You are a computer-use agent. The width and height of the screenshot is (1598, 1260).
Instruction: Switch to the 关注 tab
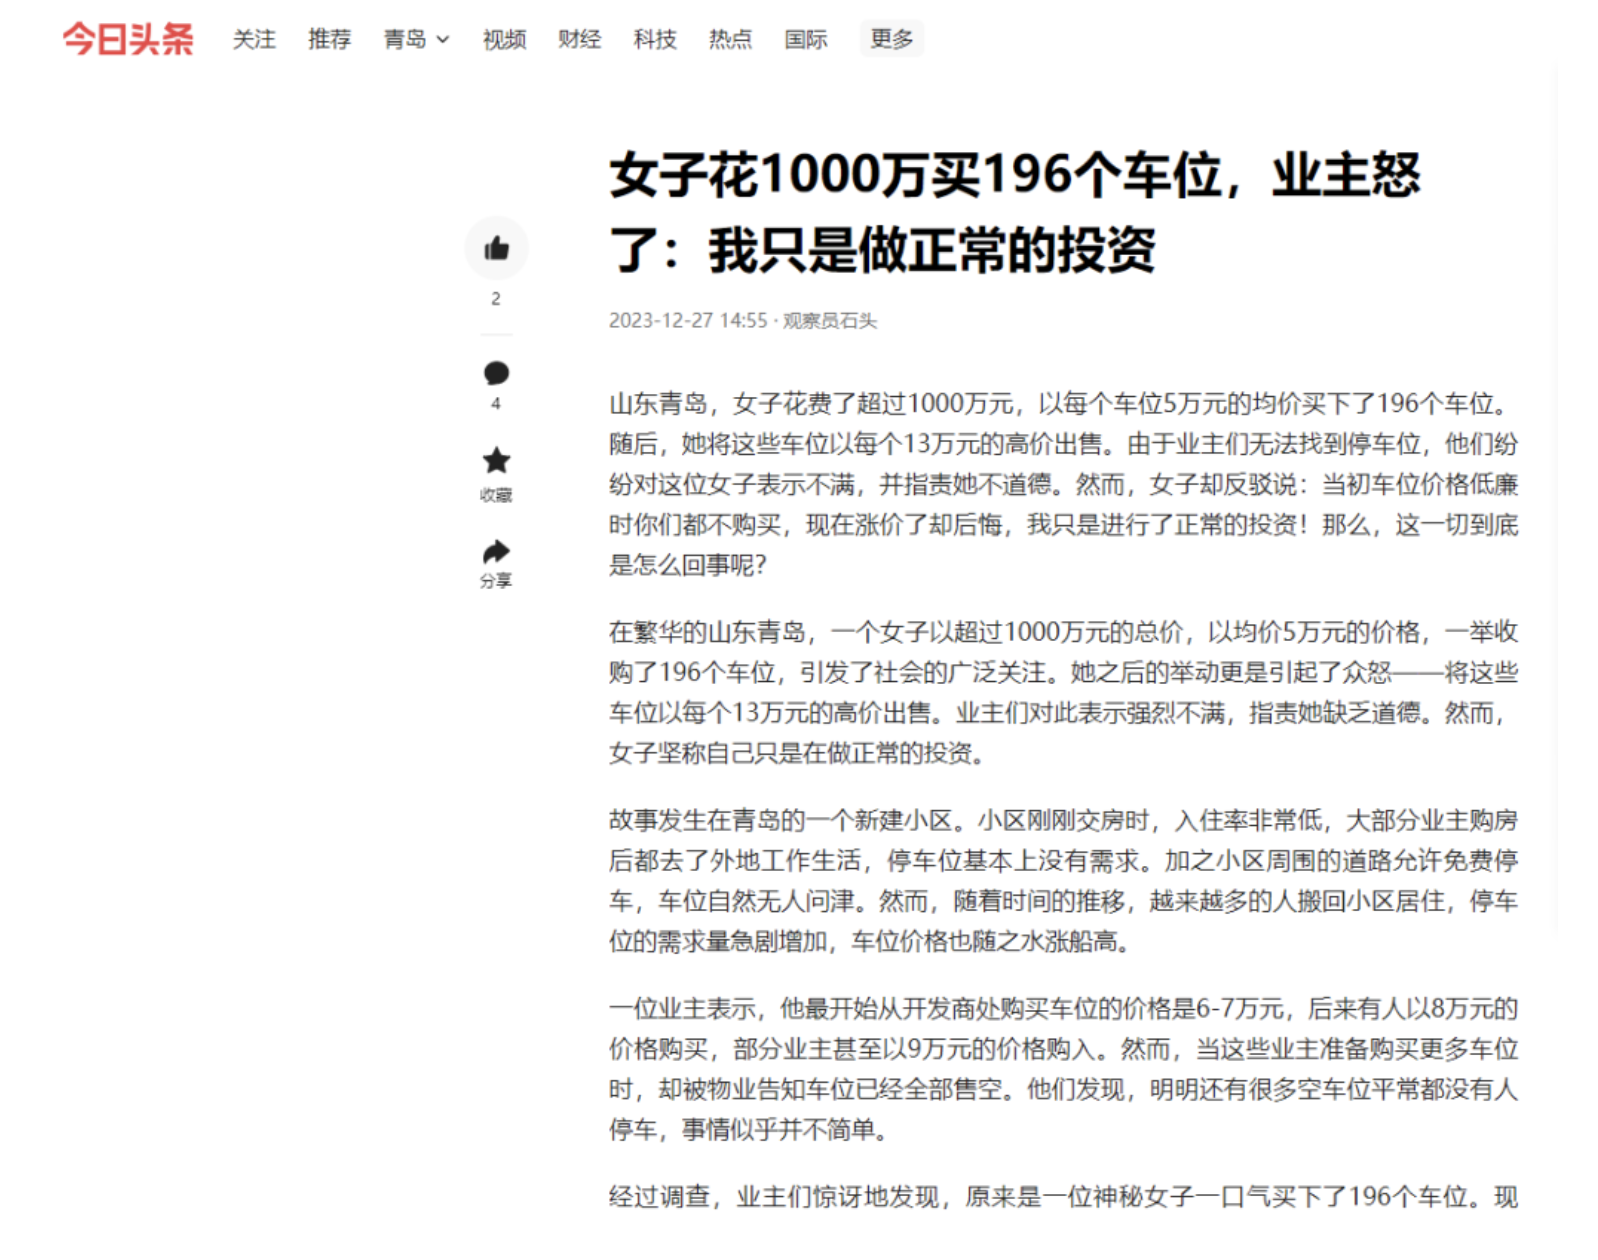(254, 39)
